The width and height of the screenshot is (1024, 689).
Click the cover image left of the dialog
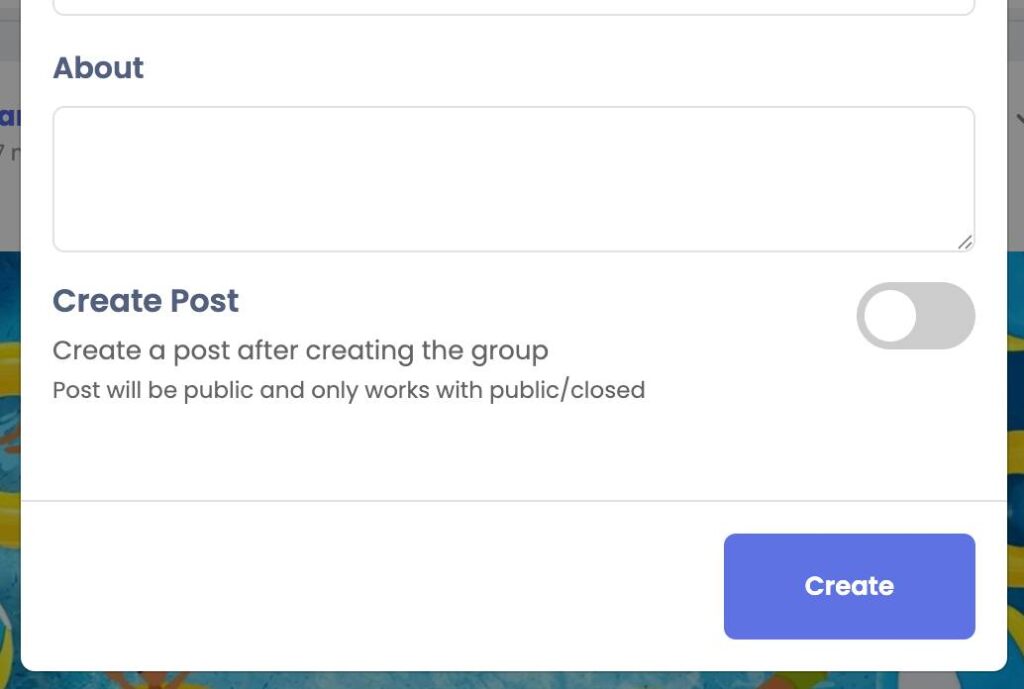point(10,457)
